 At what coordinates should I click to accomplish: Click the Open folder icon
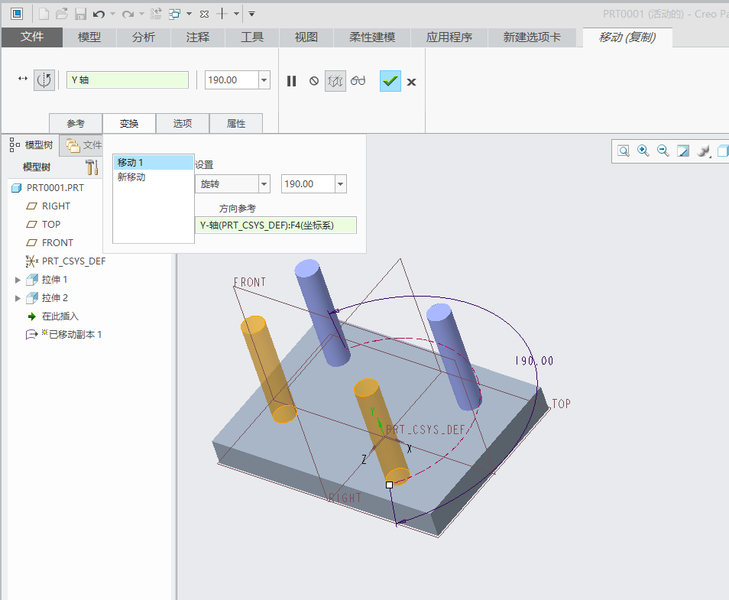pyautogui.click(x=62, y=14)
